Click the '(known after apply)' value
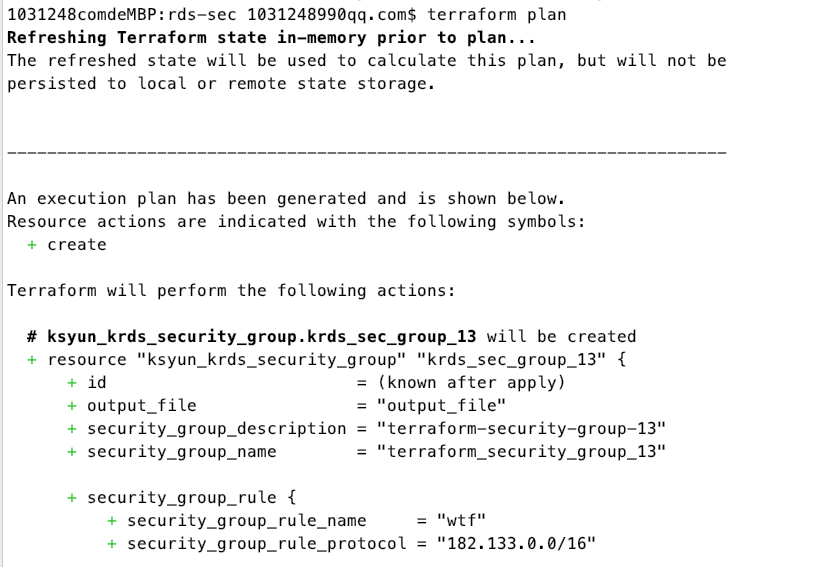Viewport: 821px width, 567px height. tap(471, 383)
